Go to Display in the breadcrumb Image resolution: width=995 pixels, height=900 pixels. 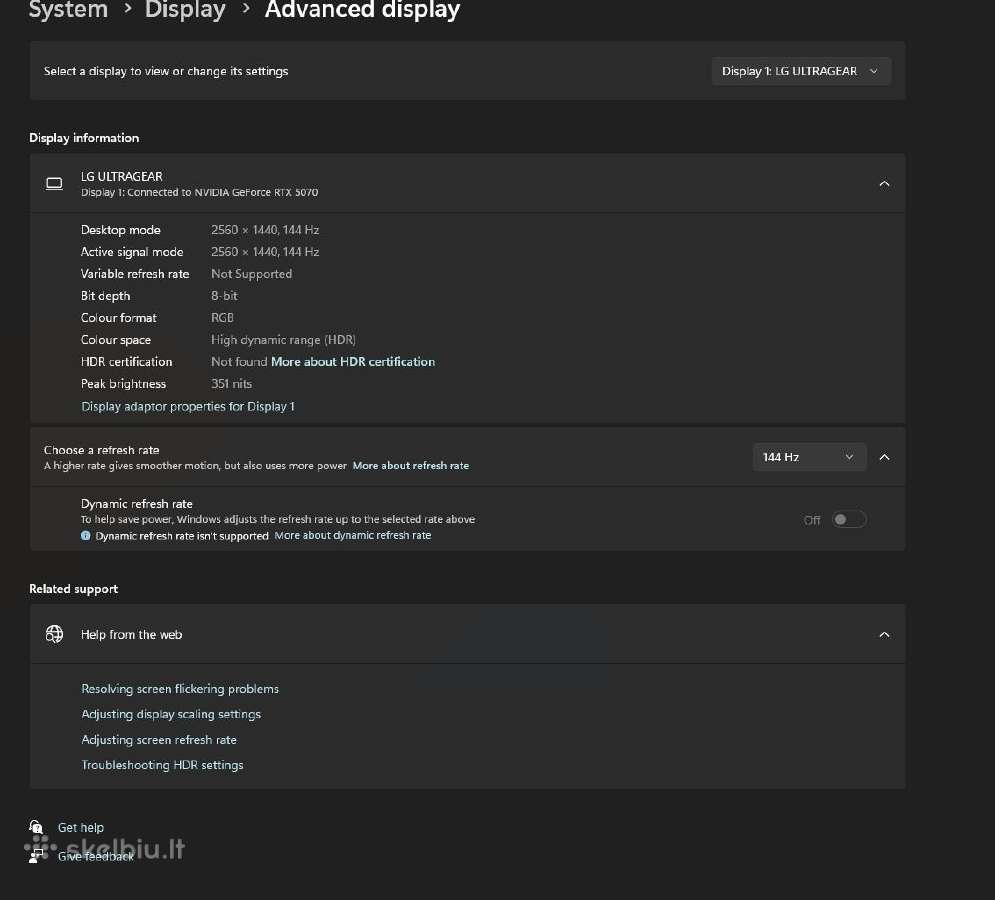click(185, 10)
